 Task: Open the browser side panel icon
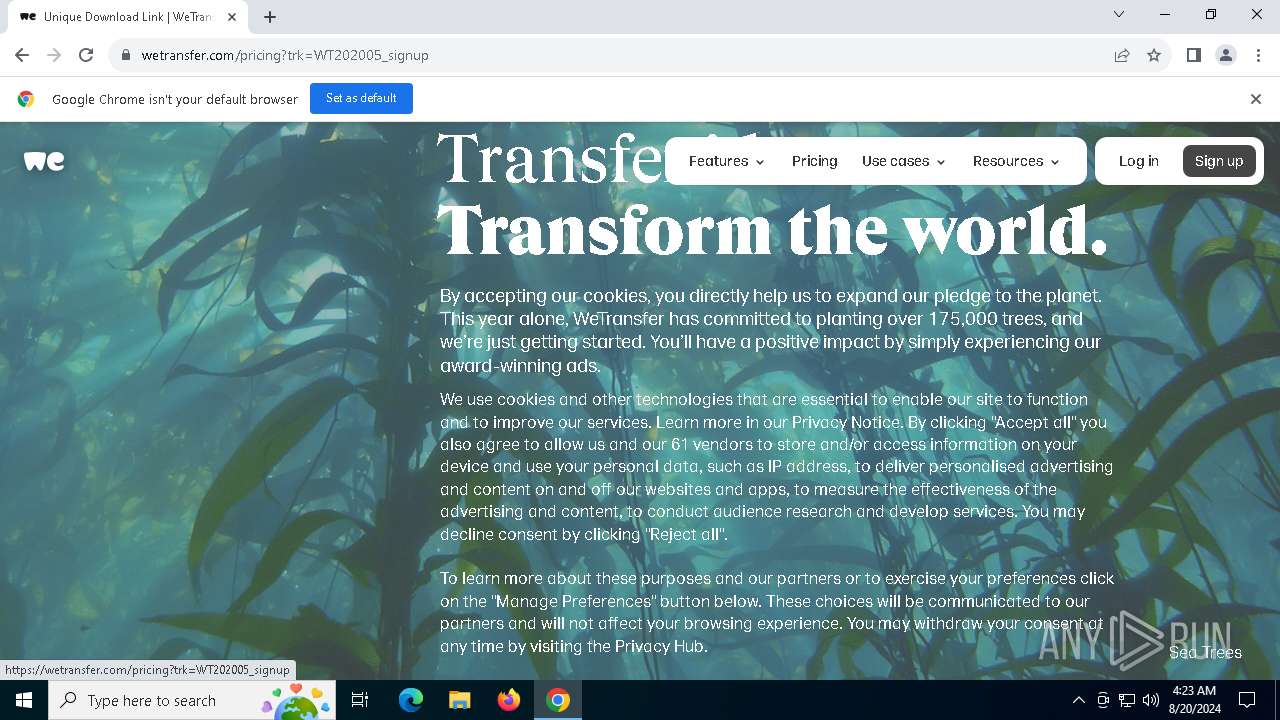point(1194,55)
